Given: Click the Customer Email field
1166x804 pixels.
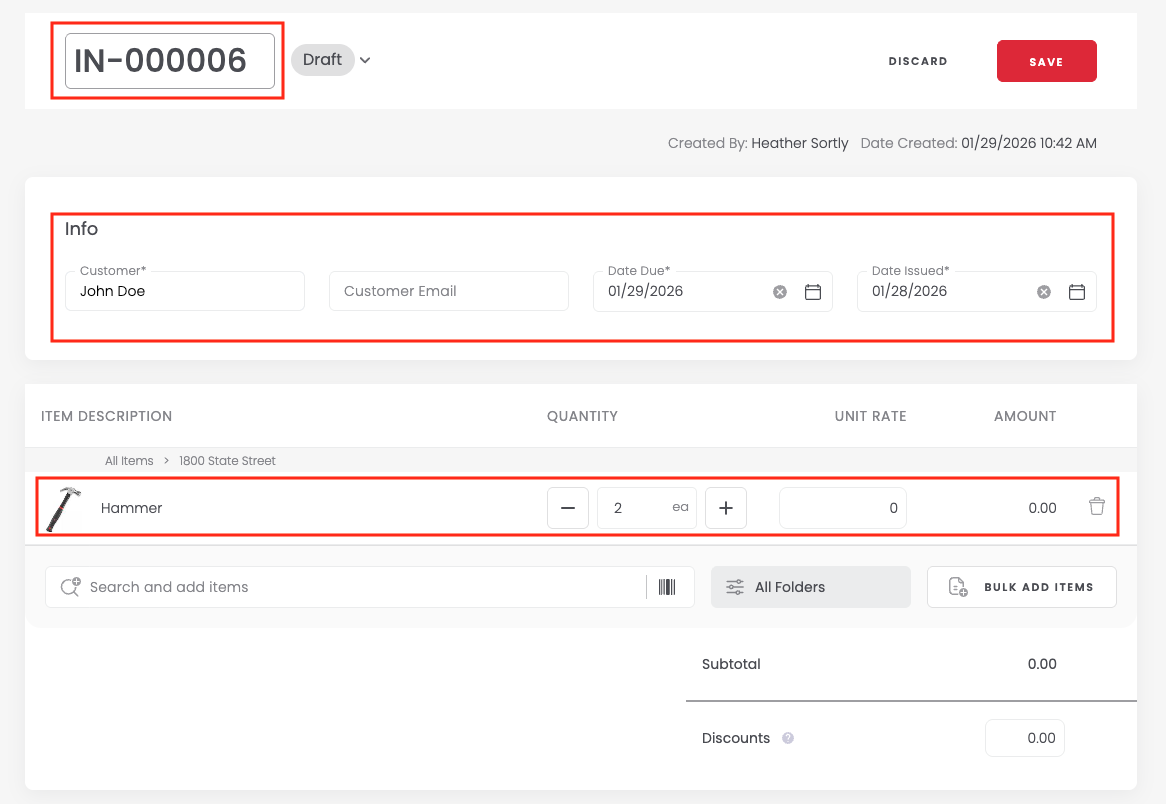Looking at the screenshot, I should click(x=448, y=291).
